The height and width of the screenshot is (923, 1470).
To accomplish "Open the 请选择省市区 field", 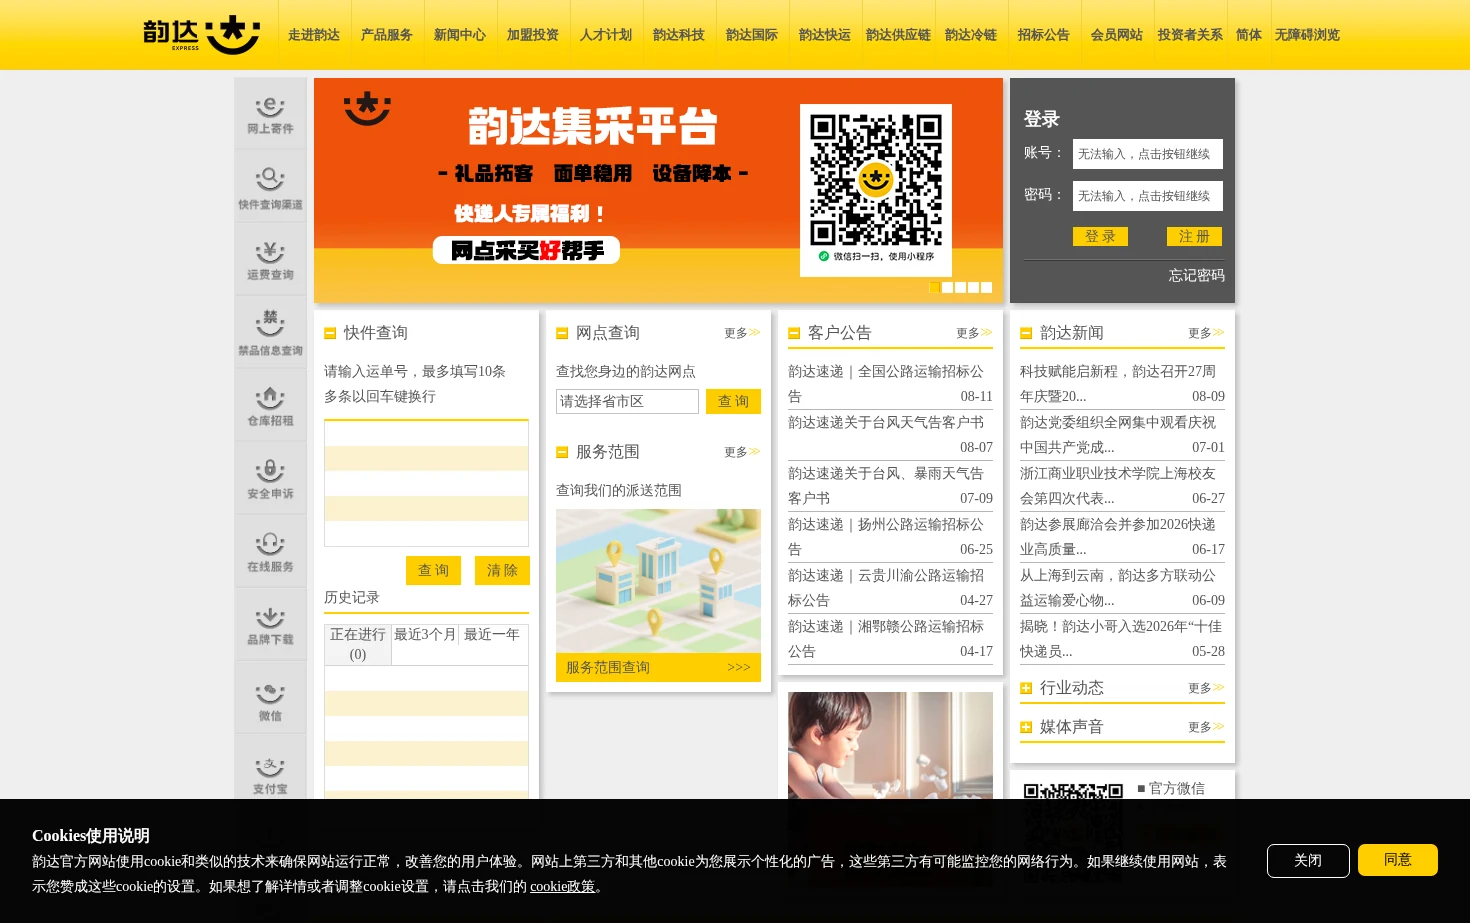I will point(627,402).
